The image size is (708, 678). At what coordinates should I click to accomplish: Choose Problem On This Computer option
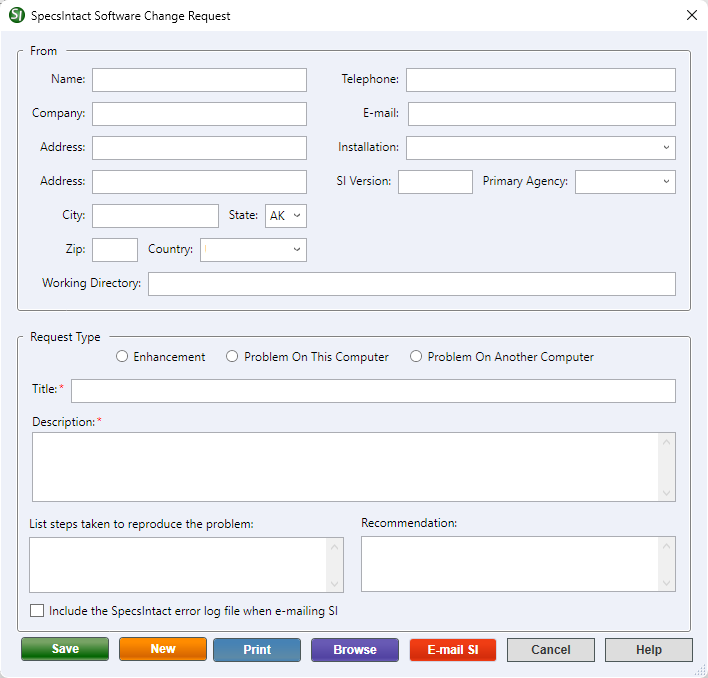[x=232, y=357]
